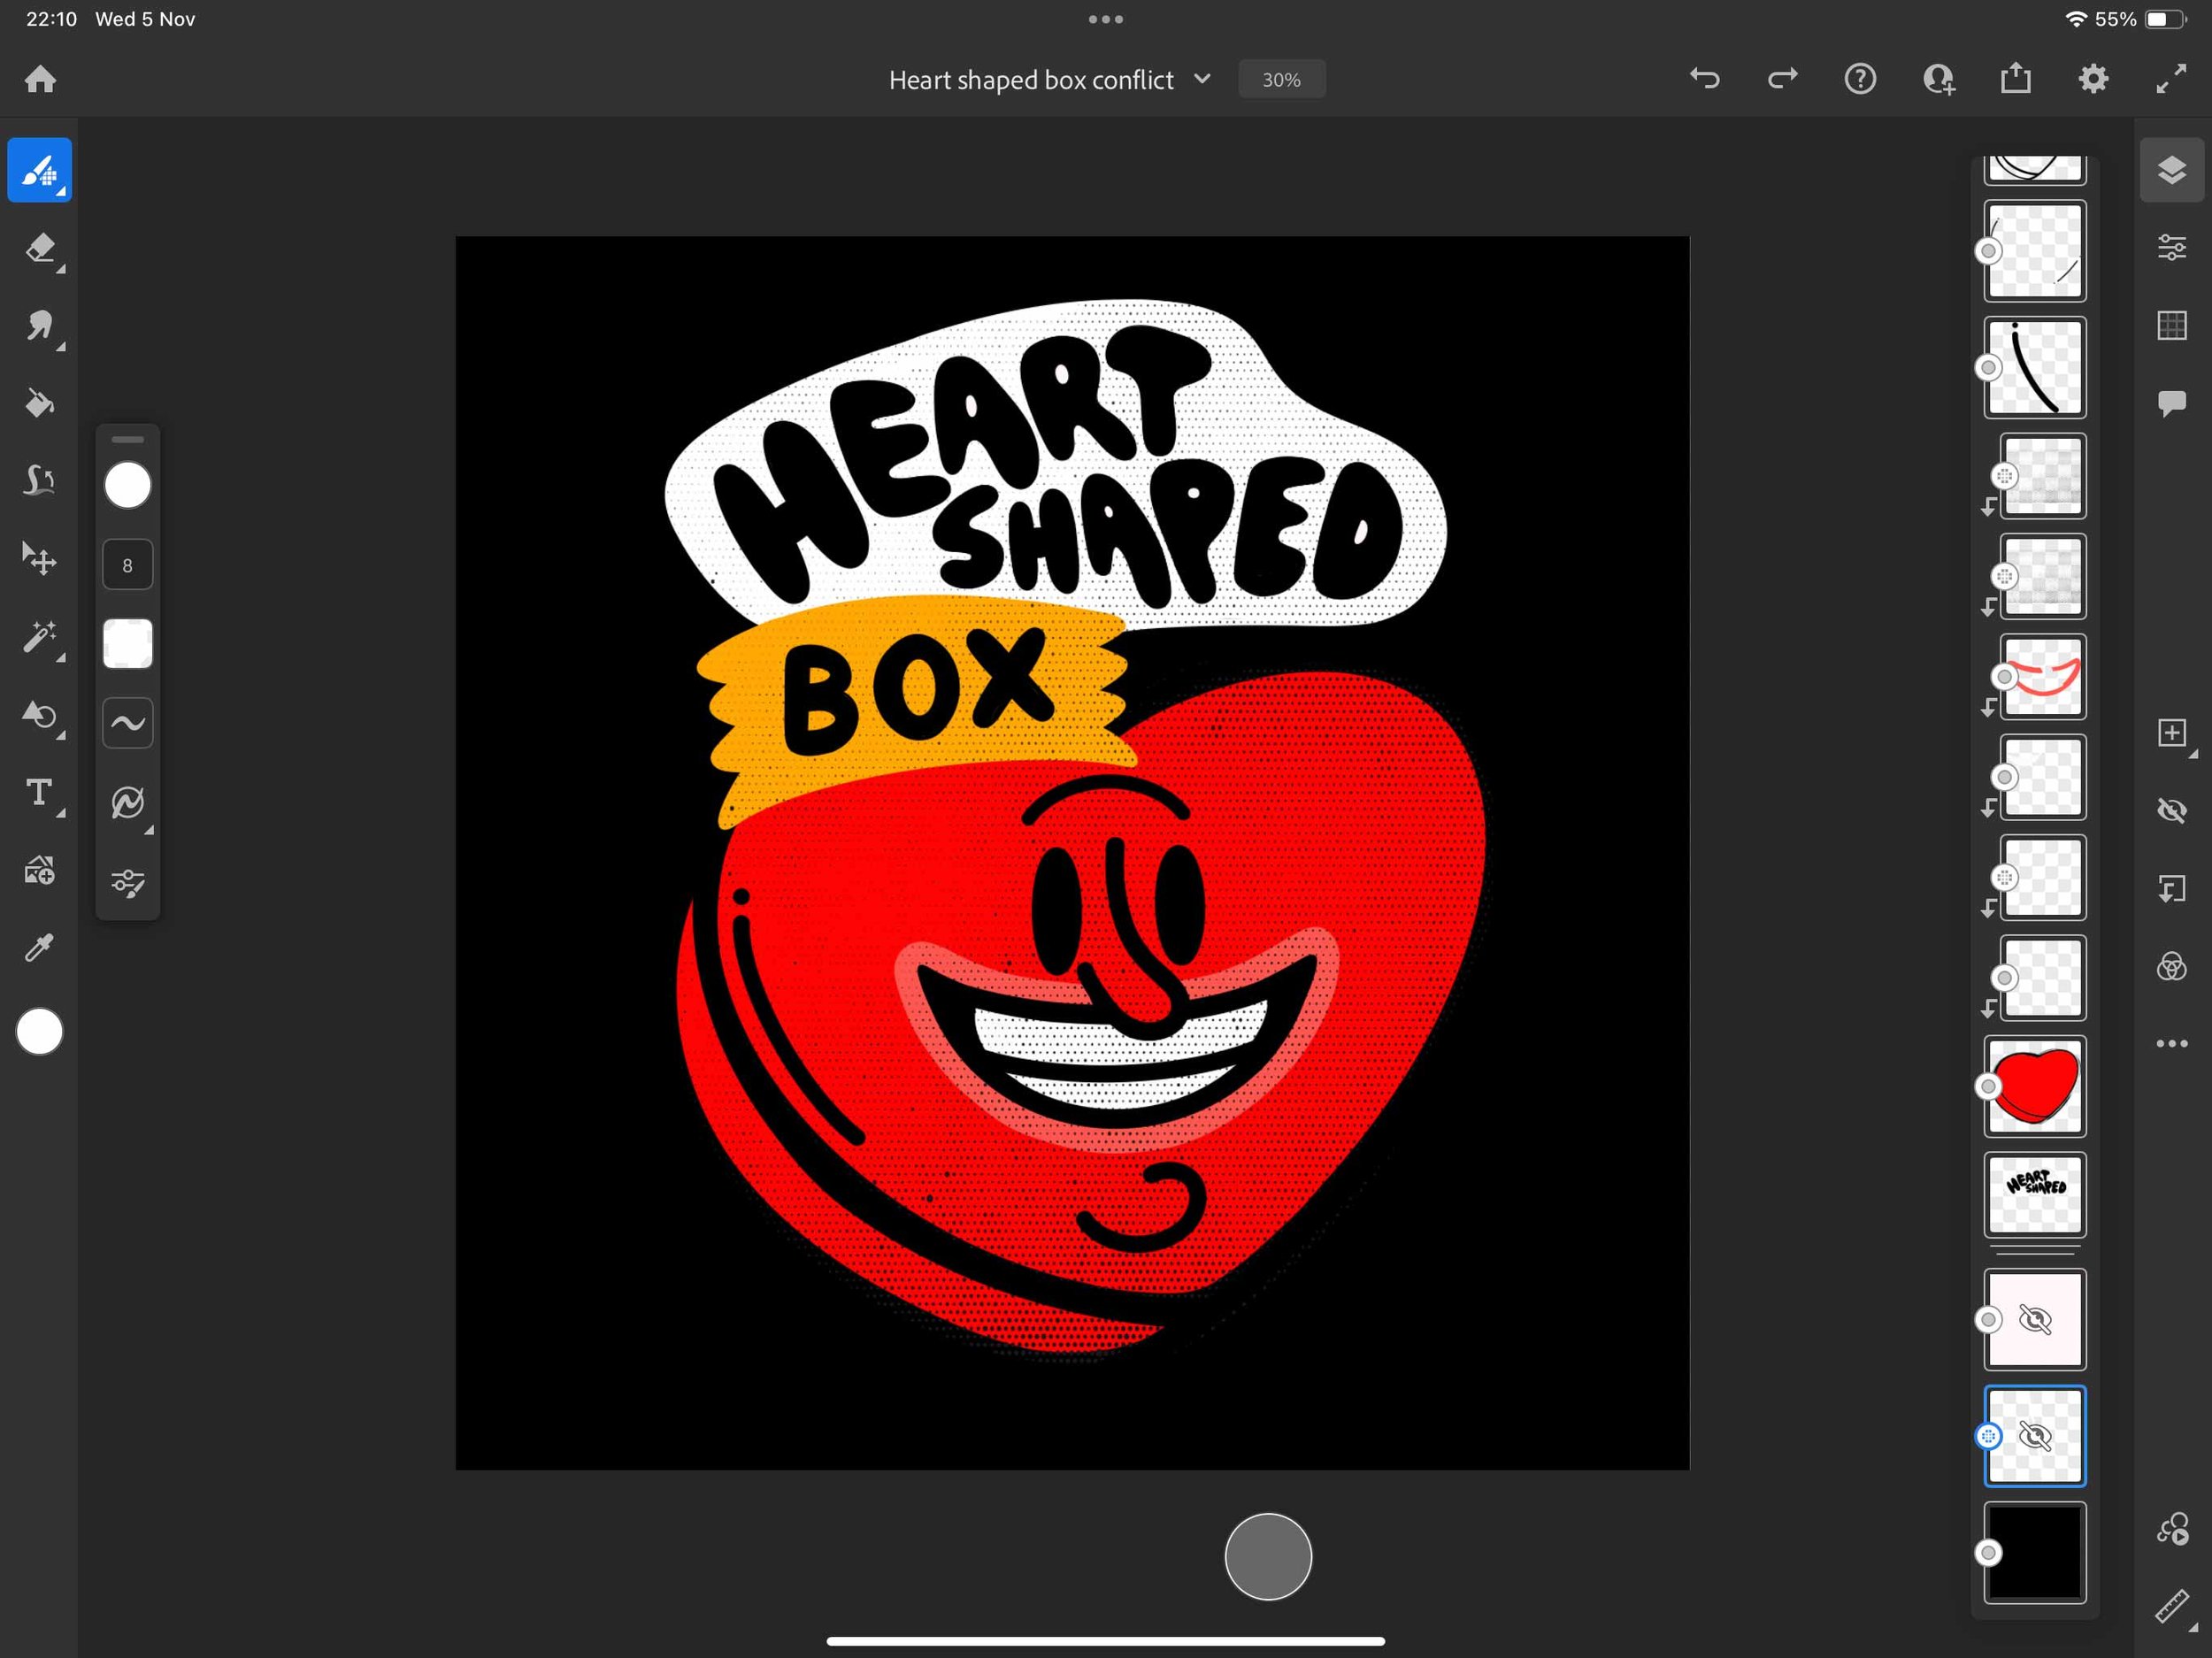
Task: Select the Eraser tool
Action: click(x=40, y=248)
